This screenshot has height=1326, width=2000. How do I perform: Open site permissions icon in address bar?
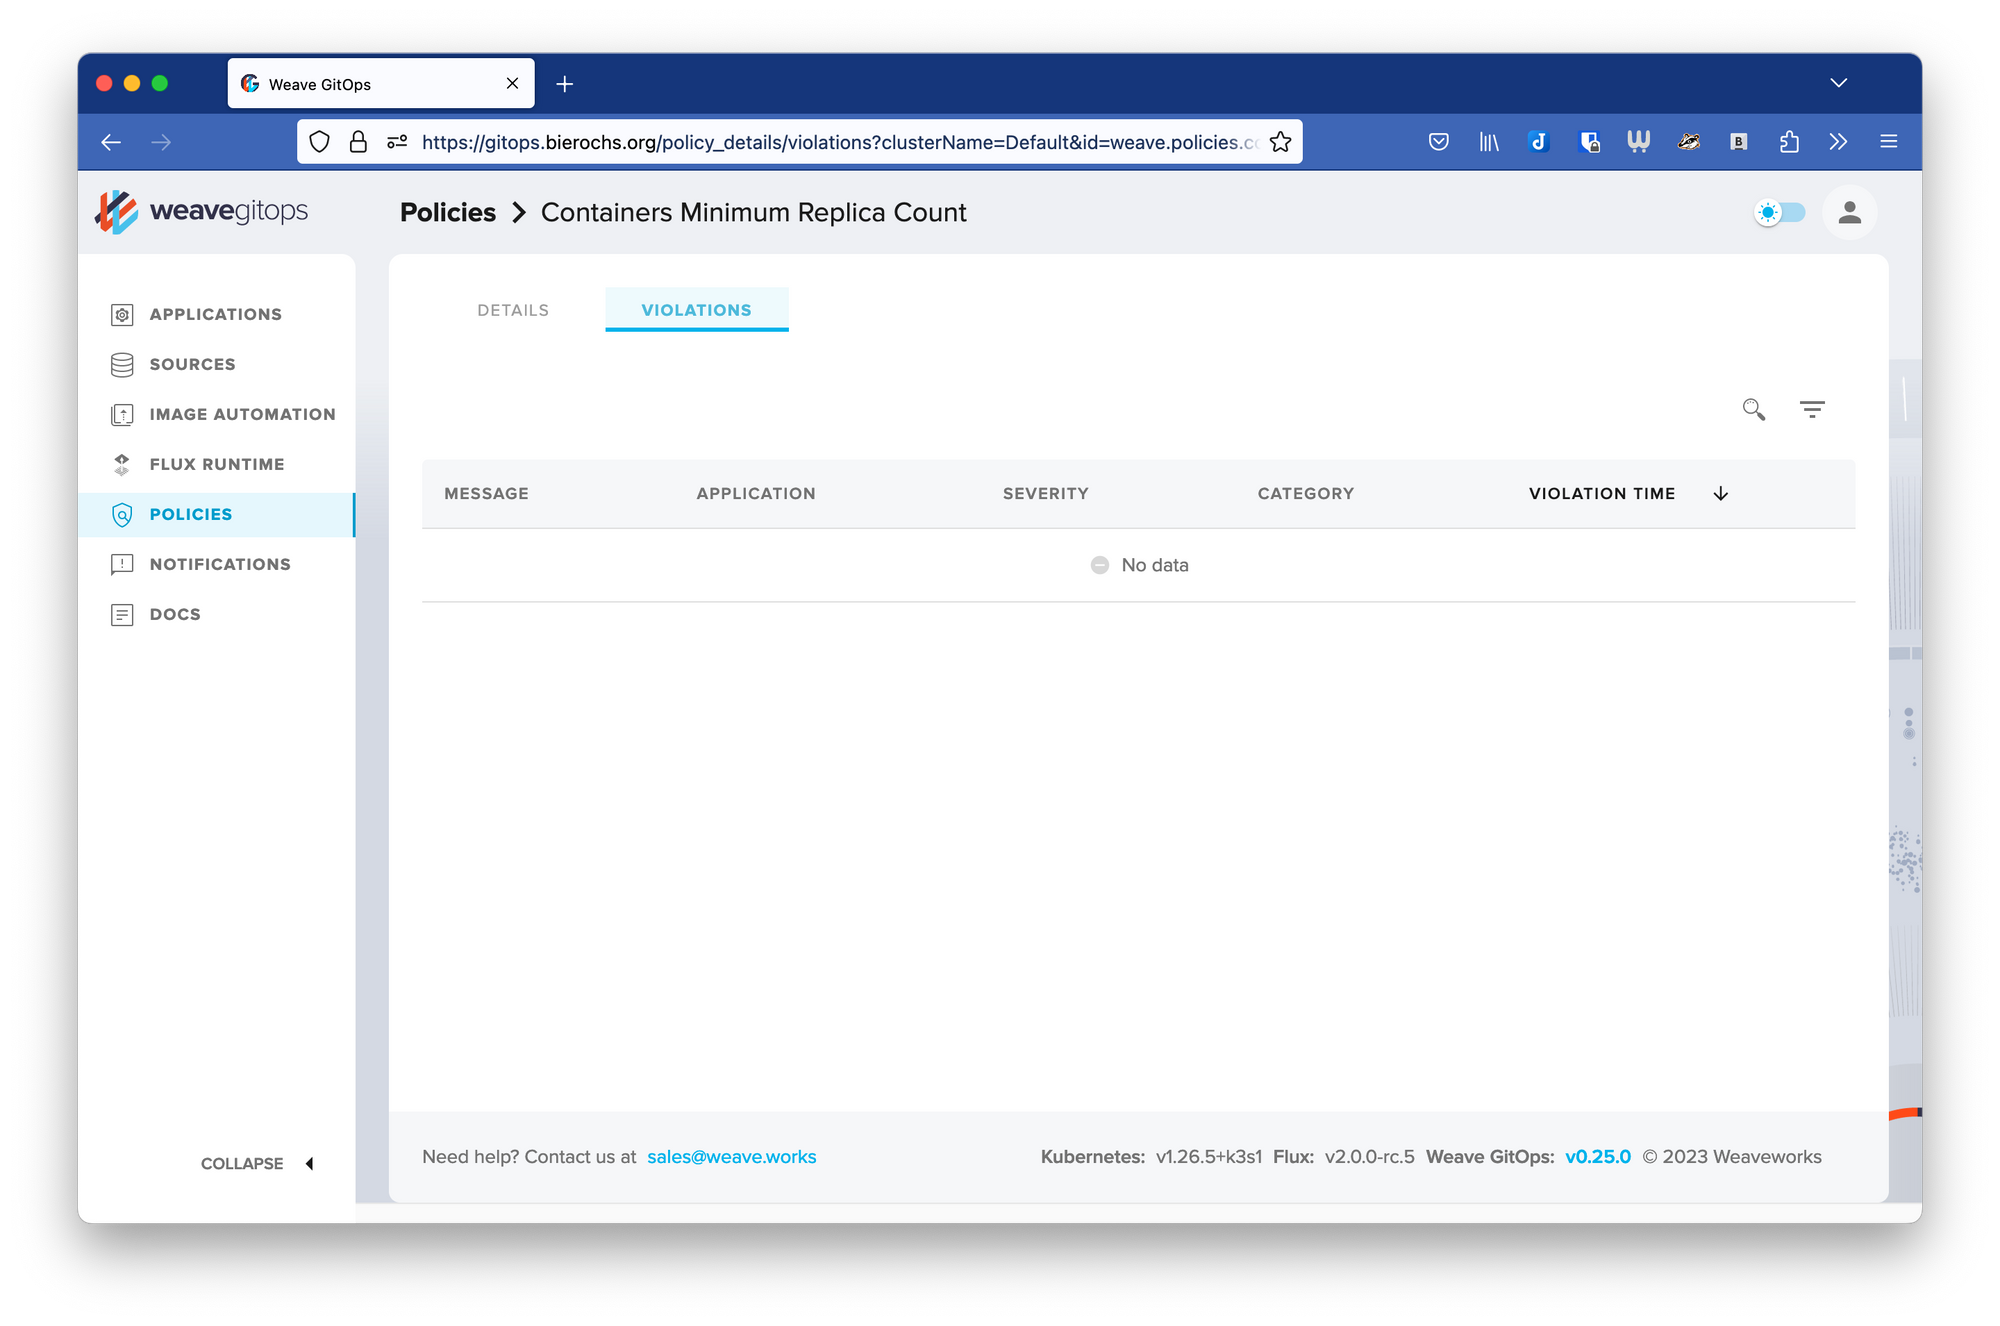pos(397,142)
